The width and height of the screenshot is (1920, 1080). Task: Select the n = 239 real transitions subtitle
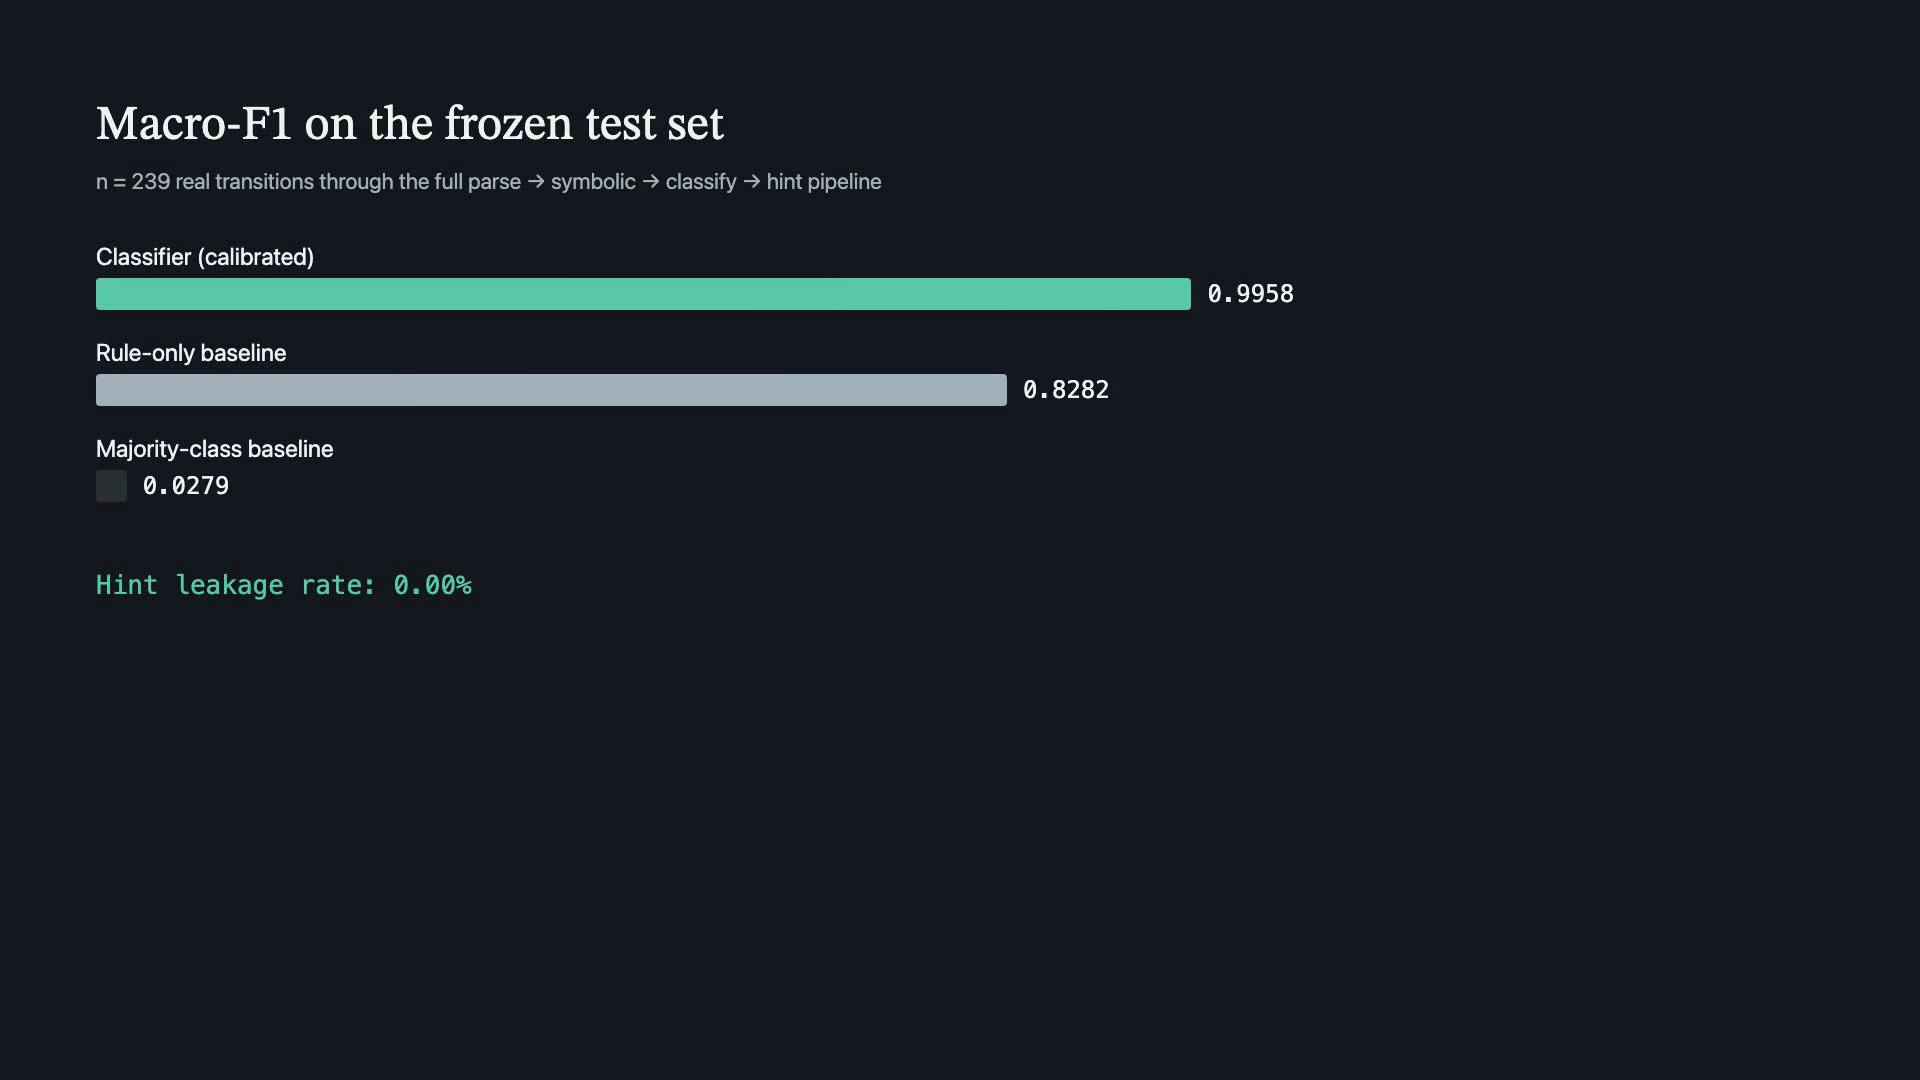tap(488, 182)
